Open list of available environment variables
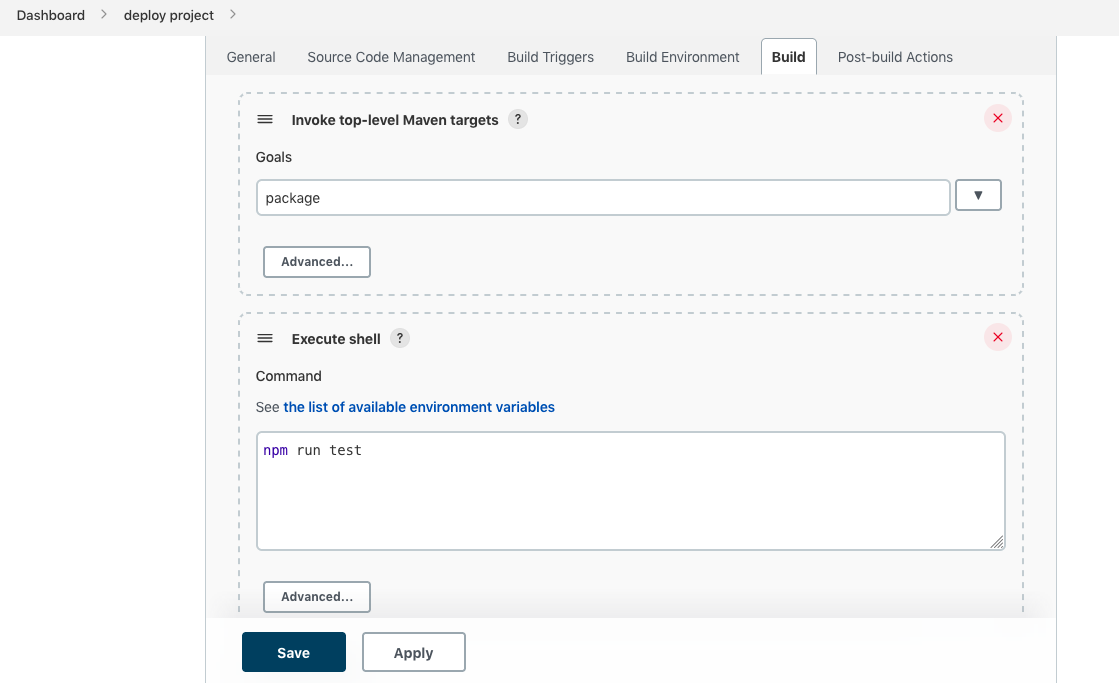1119x683 pixels. pos(418,407)
